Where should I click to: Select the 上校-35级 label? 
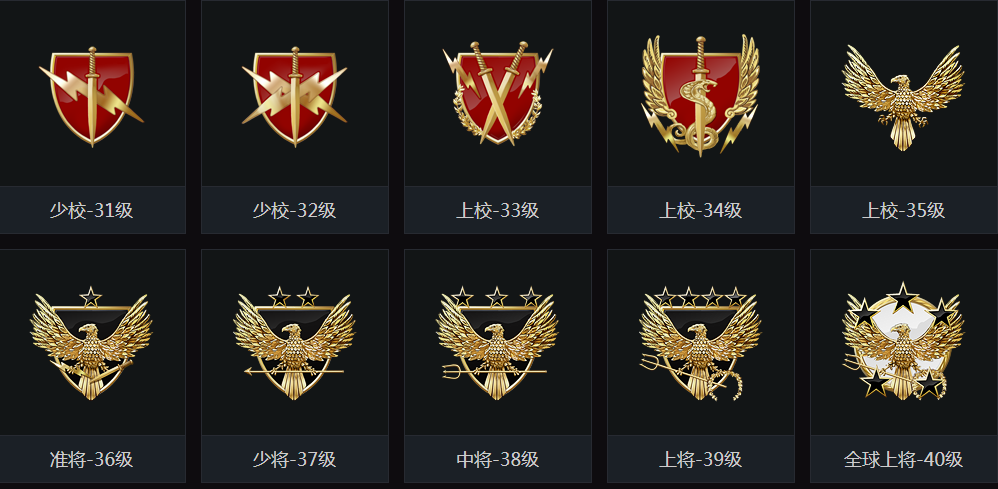point(903,210)
